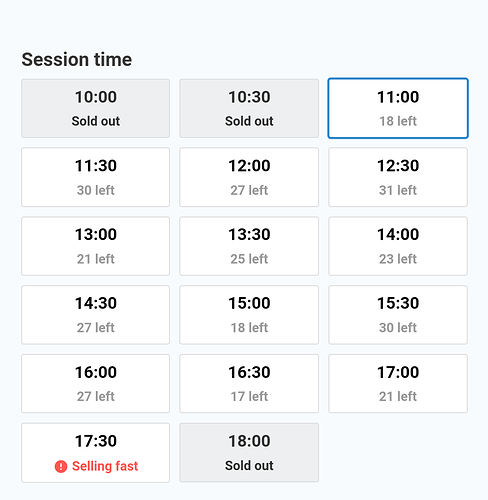Choose the 16:00 session
The image size is (488, 500).
96,384
